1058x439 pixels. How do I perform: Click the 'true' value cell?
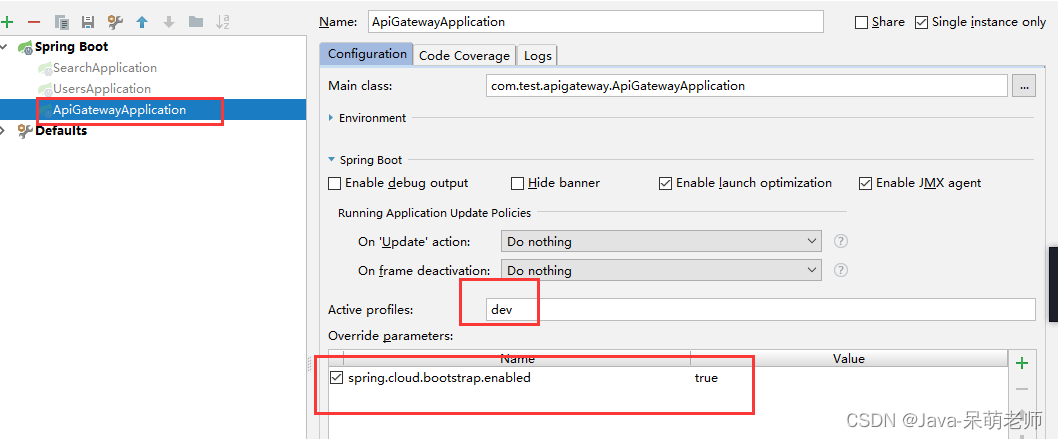[x=706, y=378]
